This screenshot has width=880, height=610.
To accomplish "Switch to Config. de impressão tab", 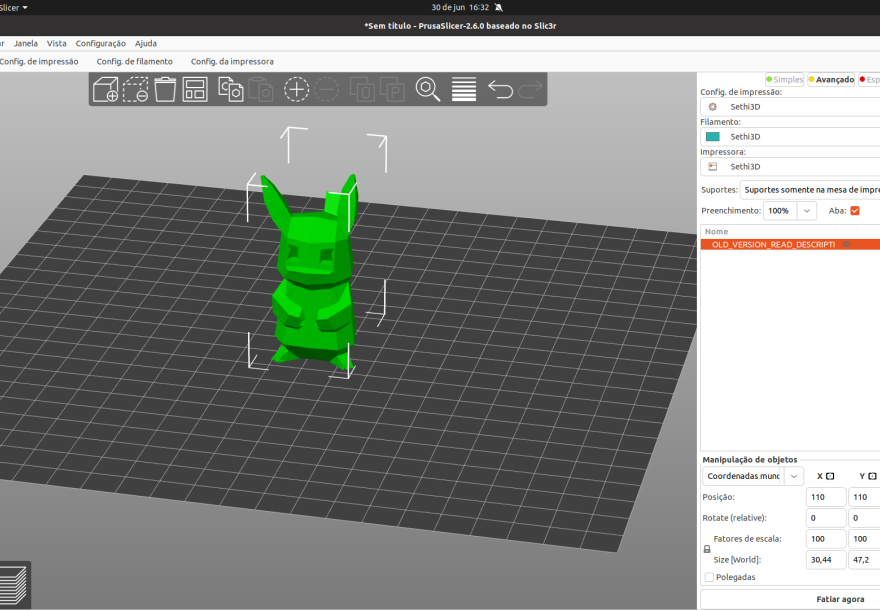I will pyautogui.click(x=39, y=61).
